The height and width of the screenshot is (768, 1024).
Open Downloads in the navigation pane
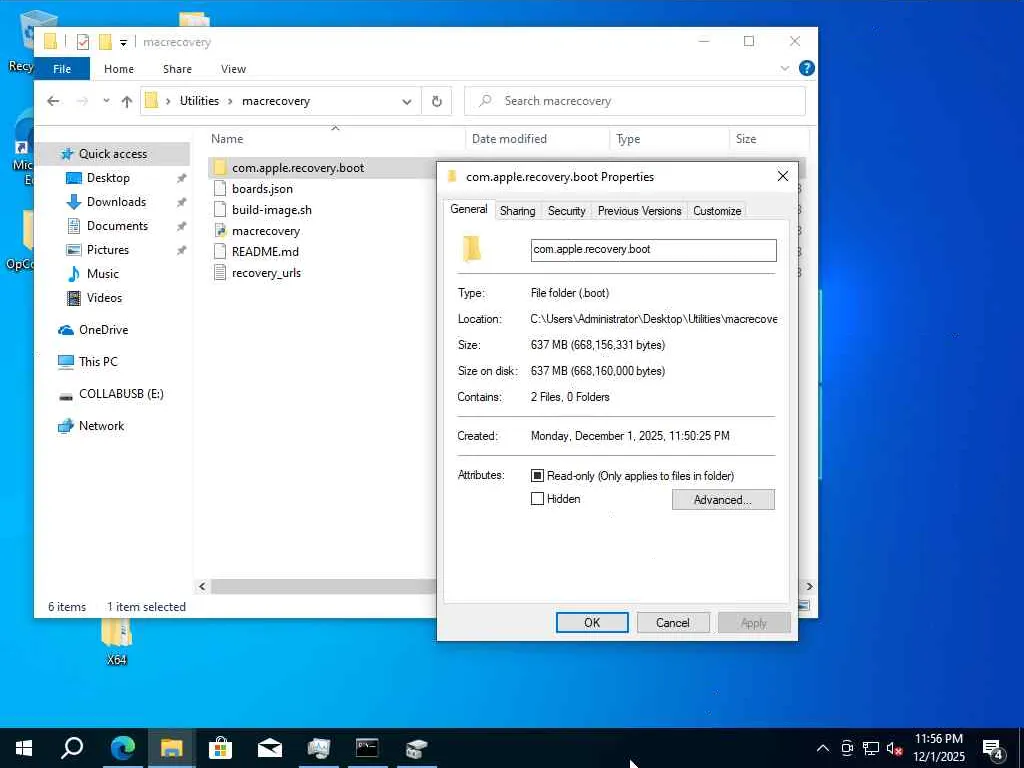(116, 202)
